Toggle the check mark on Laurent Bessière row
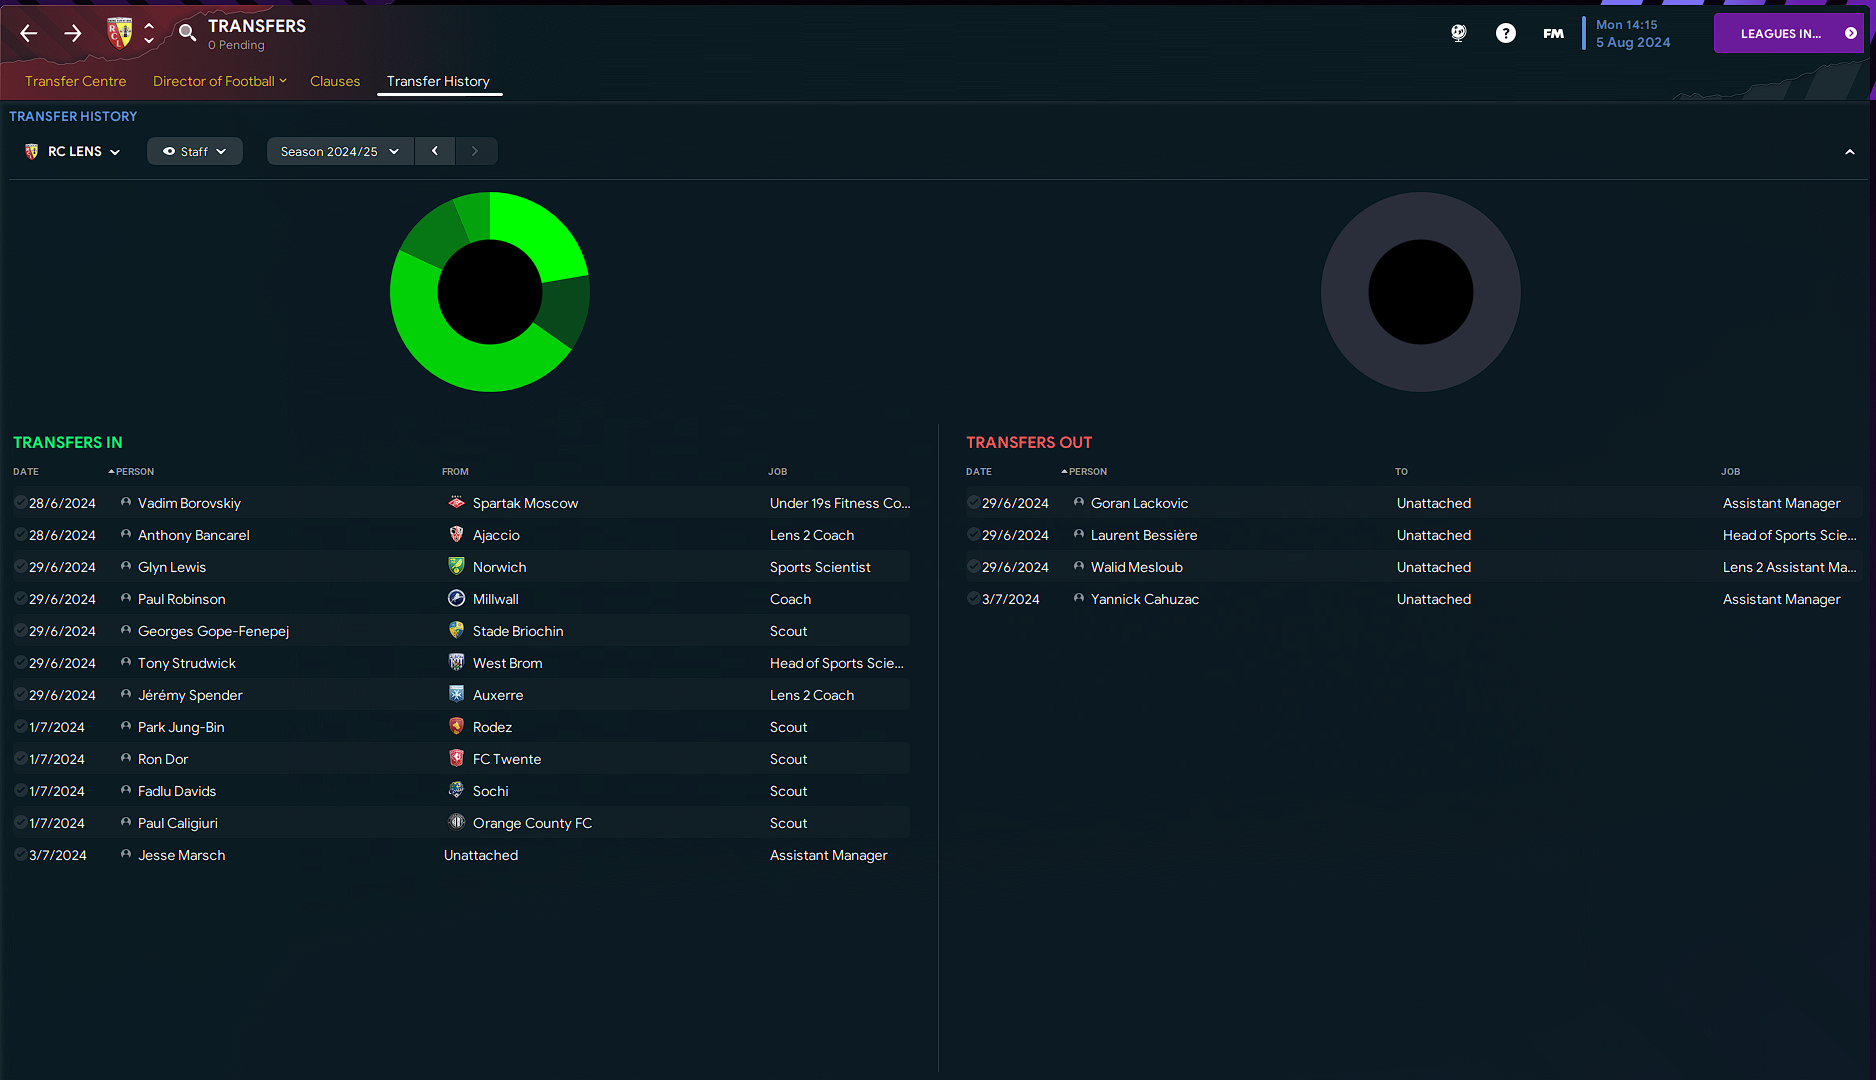Viewport: 1876px width, 1080px height. [973, 535]
